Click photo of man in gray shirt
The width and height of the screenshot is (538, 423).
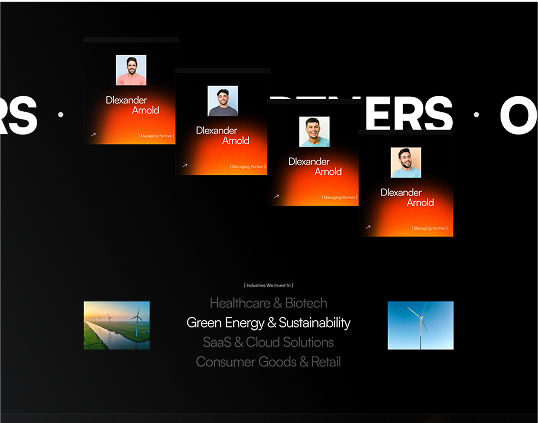223,101
